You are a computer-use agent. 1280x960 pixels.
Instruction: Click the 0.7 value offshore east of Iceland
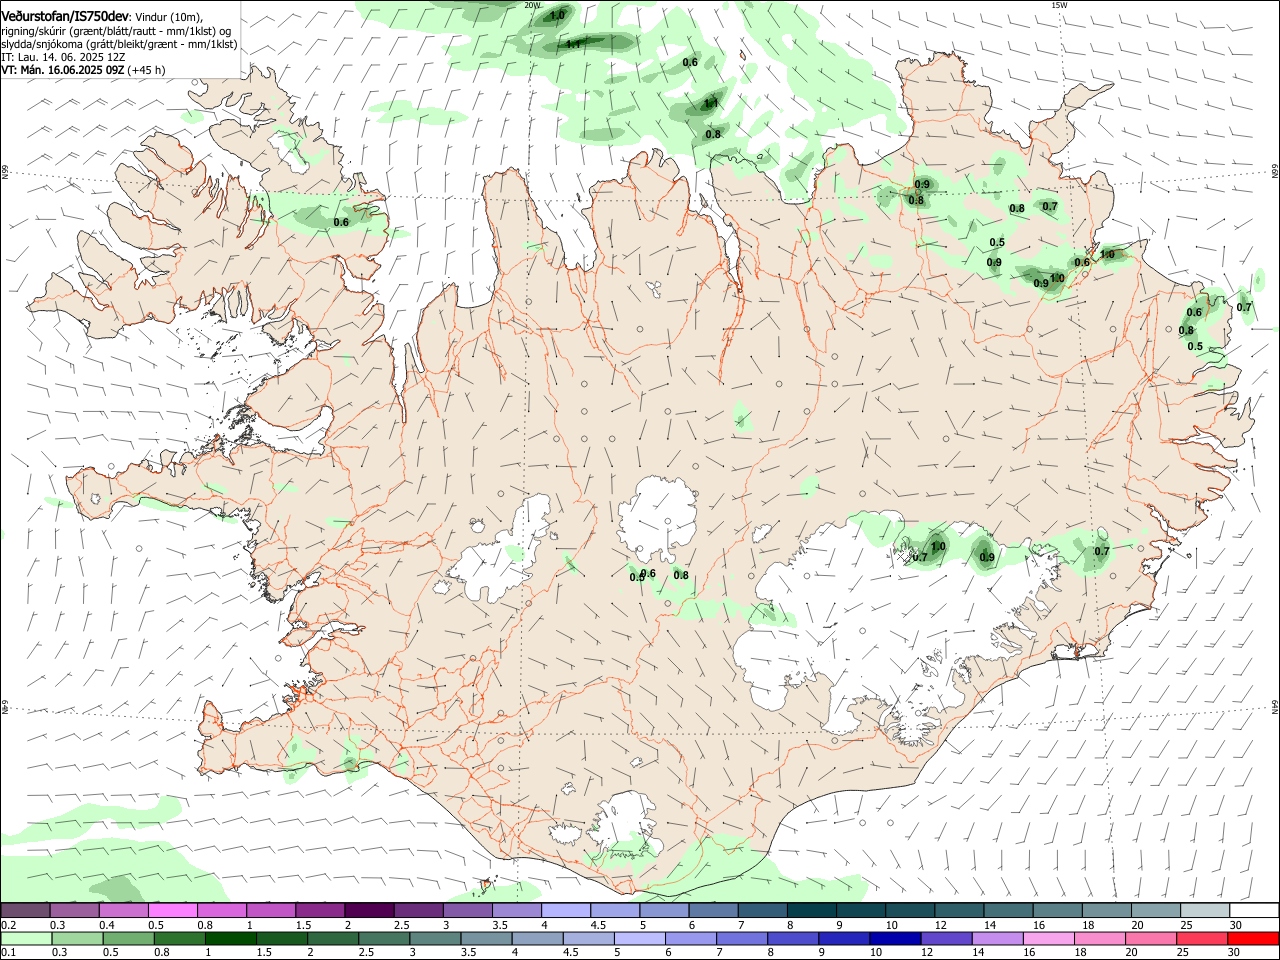(1244, 307)
